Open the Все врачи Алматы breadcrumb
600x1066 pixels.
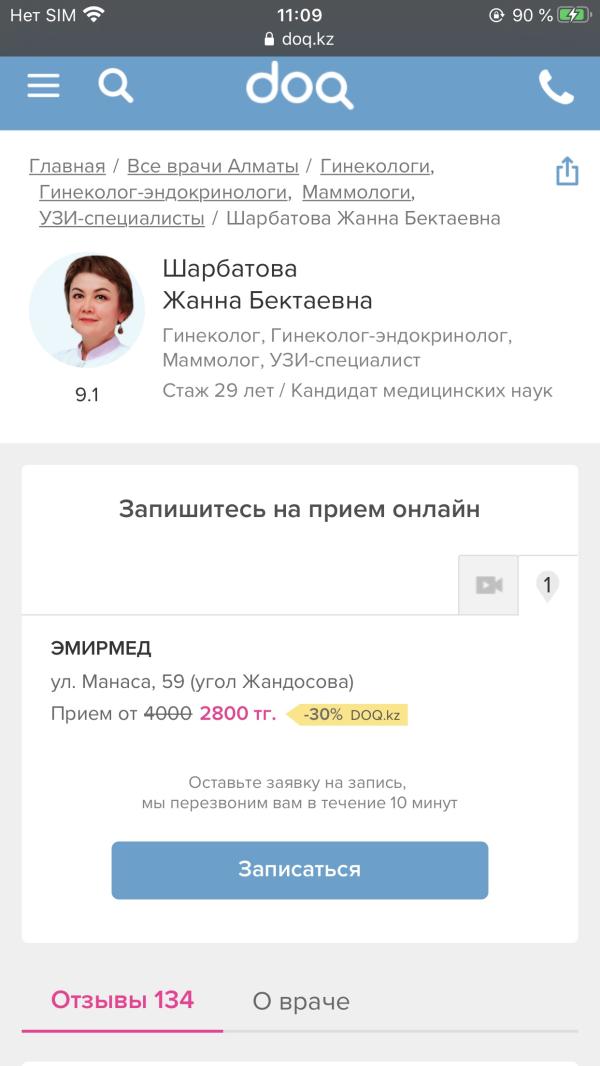click(213, 166)
